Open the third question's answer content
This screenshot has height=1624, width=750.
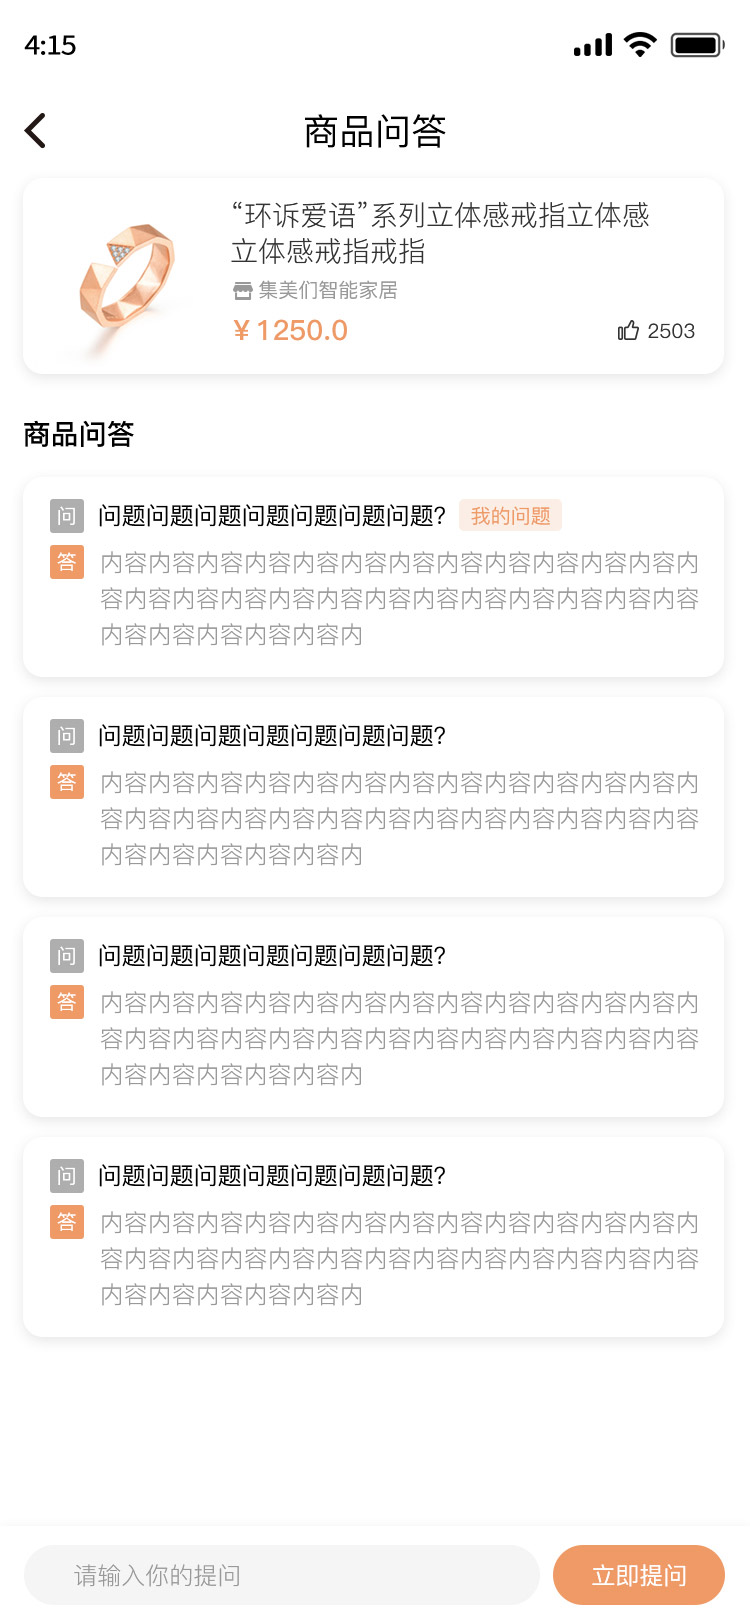point(400,1039)
